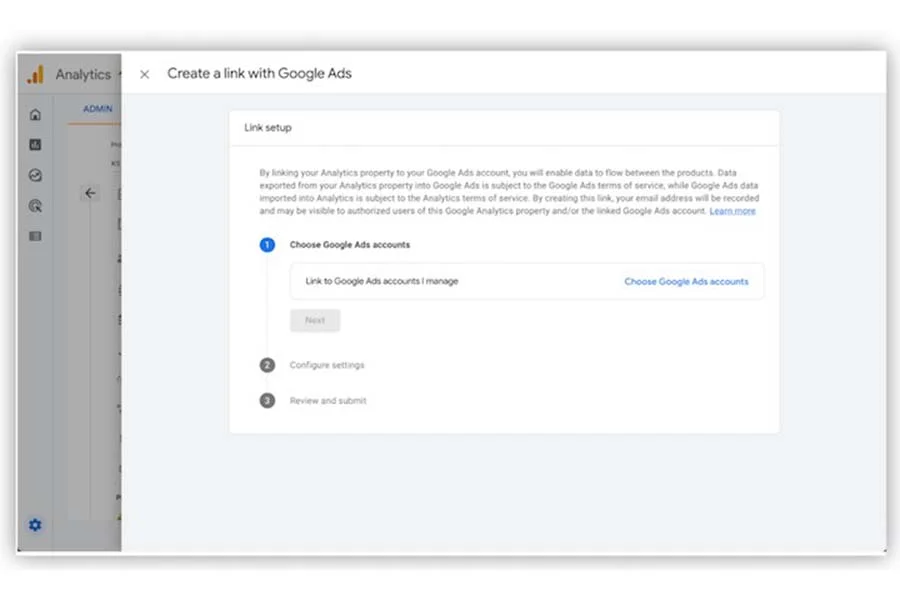Select step 3 Review and submit
Viewport: 900px width, 600px height.
[328, 401]
